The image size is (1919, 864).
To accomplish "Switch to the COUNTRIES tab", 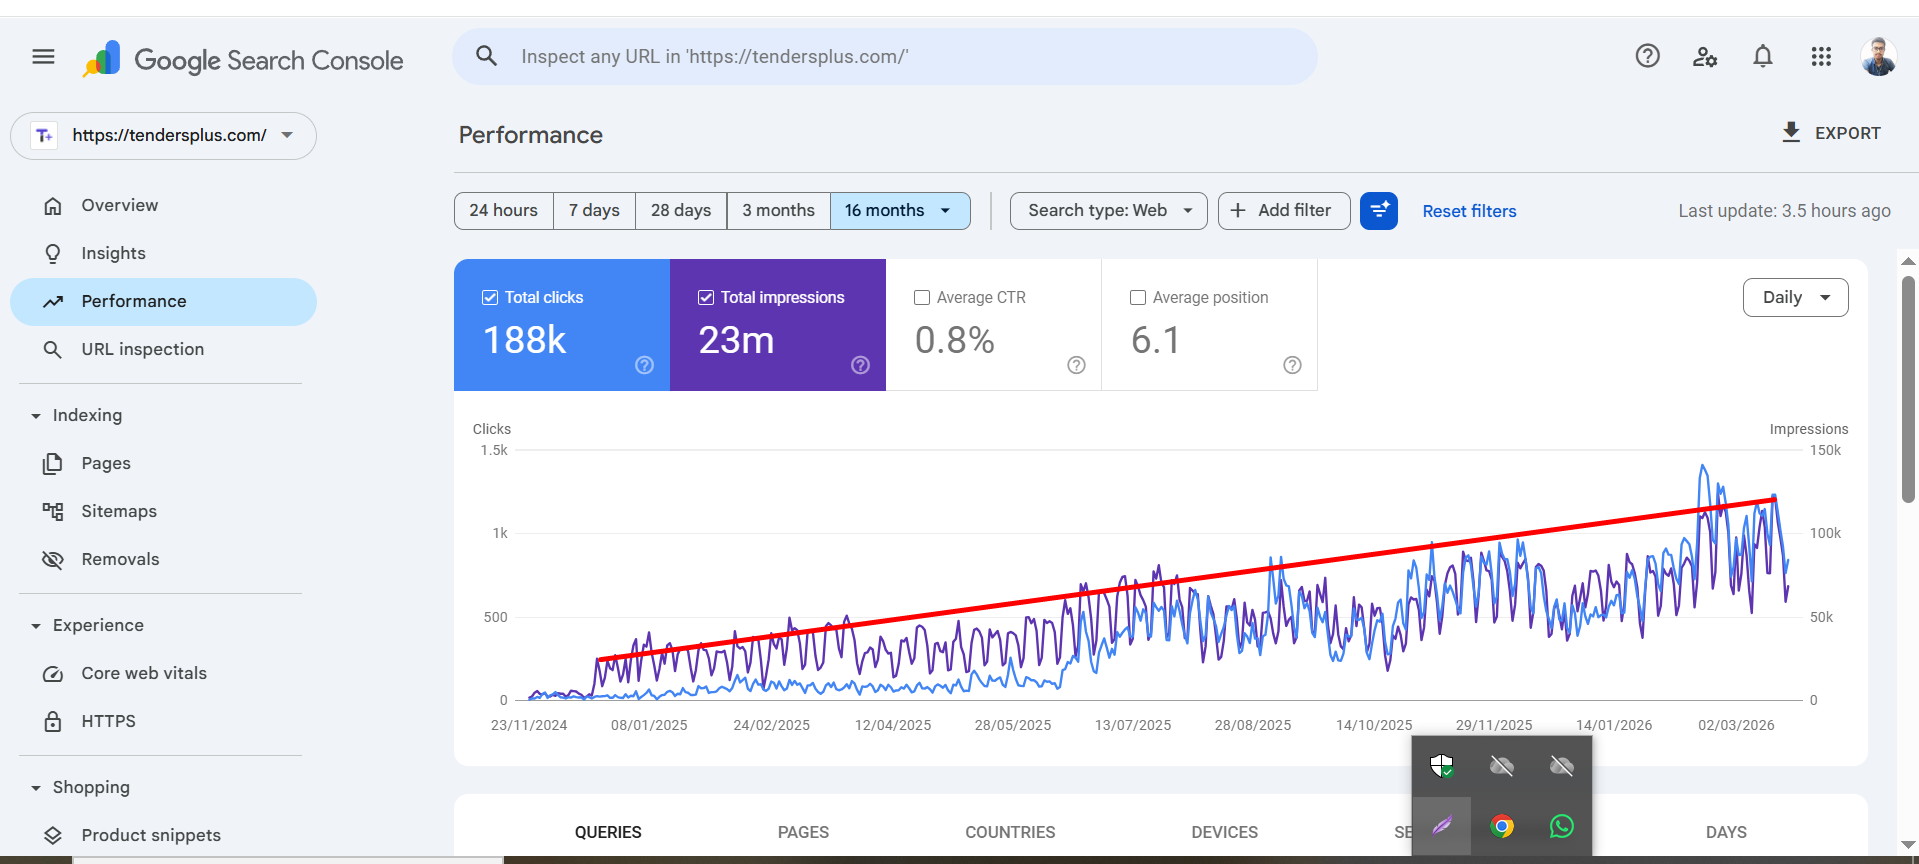I will (1010, 832).
